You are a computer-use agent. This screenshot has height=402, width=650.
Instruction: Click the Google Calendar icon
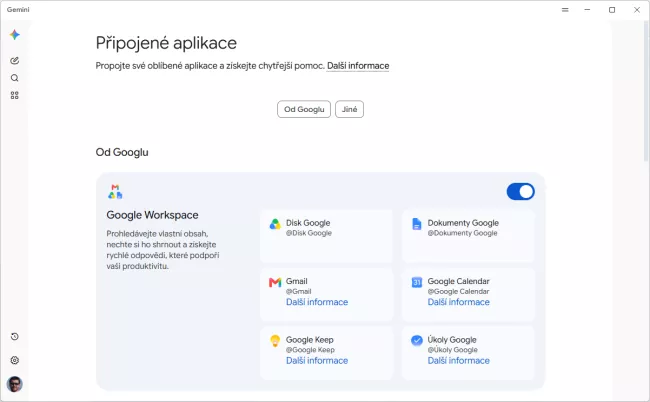pos(417,282)
